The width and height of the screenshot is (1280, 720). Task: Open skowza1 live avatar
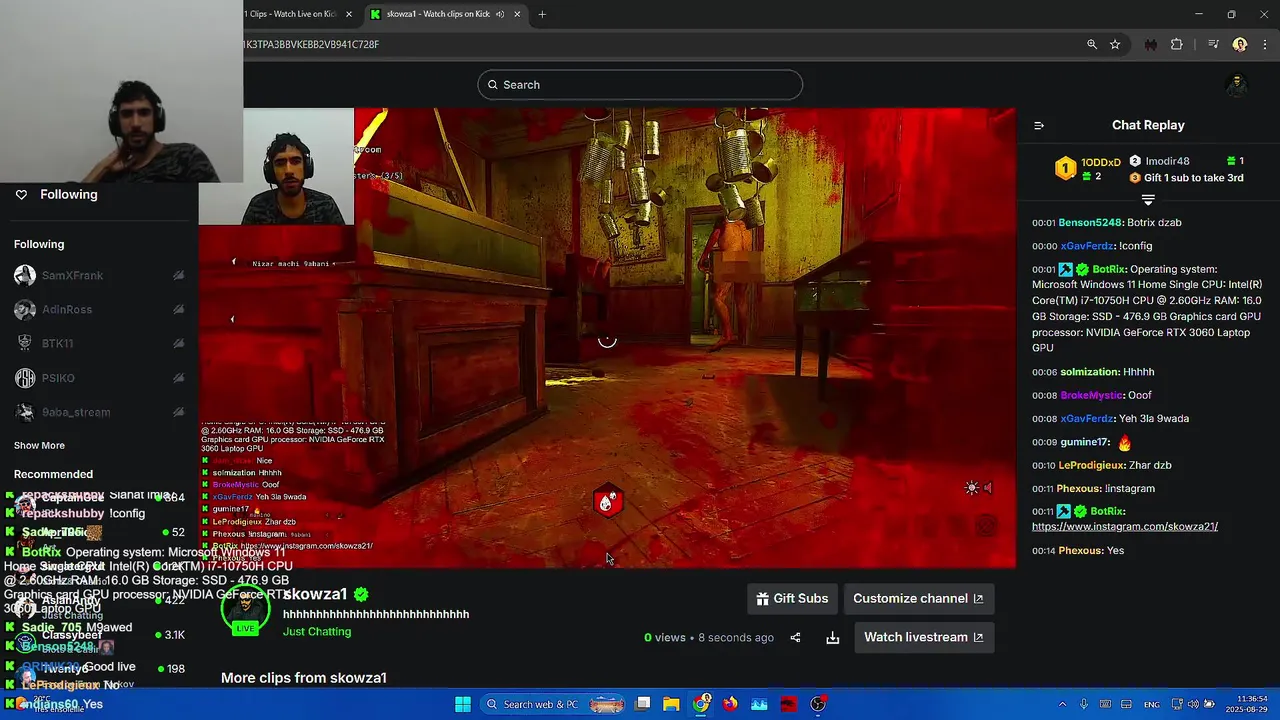[245, 610]
